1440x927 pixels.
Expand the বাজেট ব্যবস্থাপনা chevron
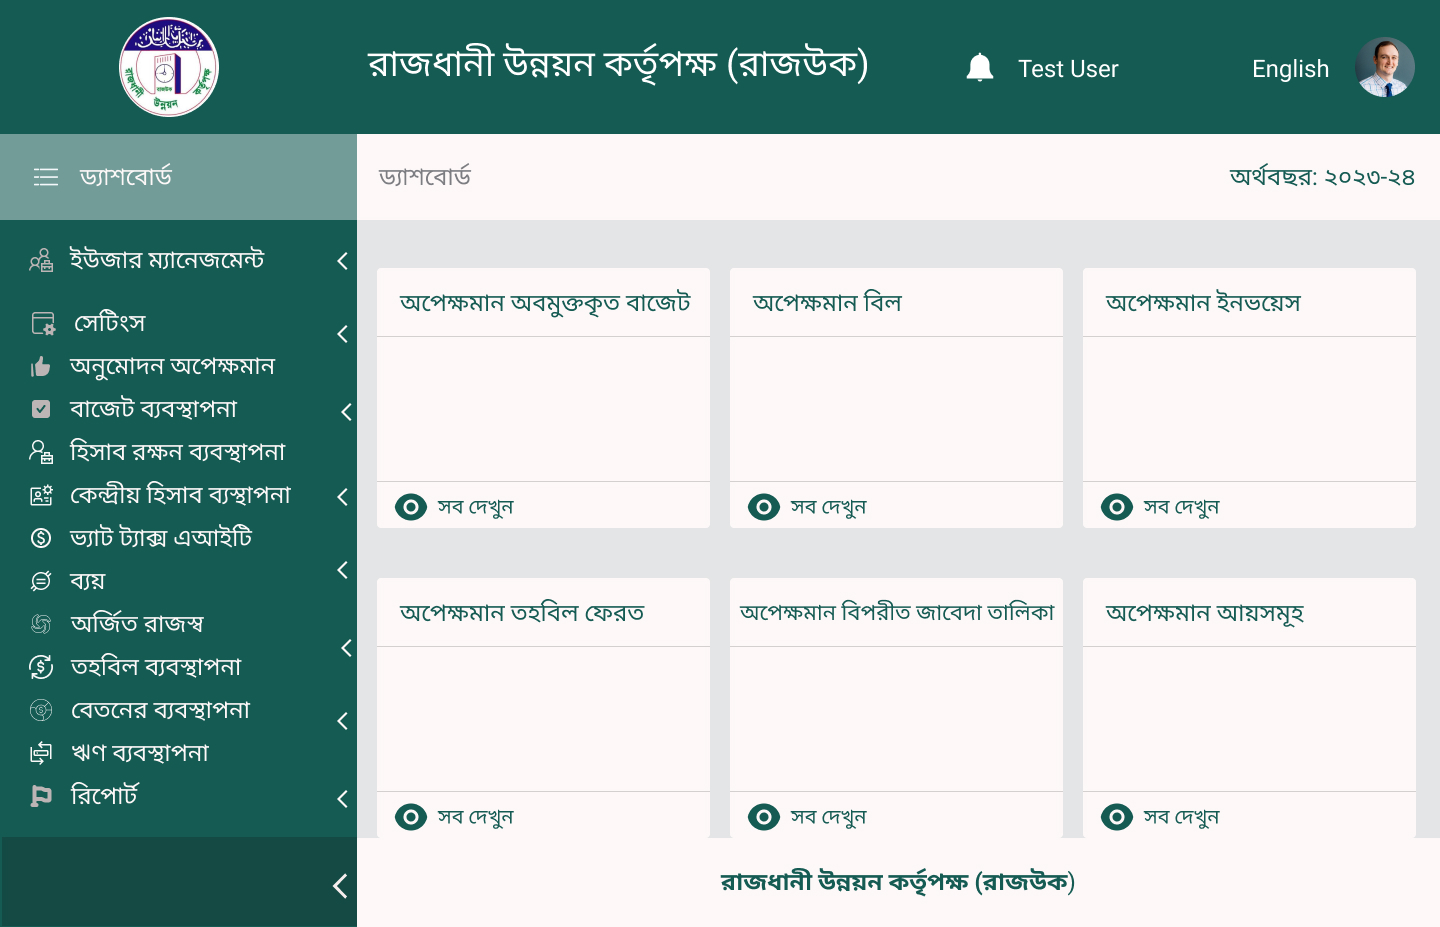tap(346, 411)
